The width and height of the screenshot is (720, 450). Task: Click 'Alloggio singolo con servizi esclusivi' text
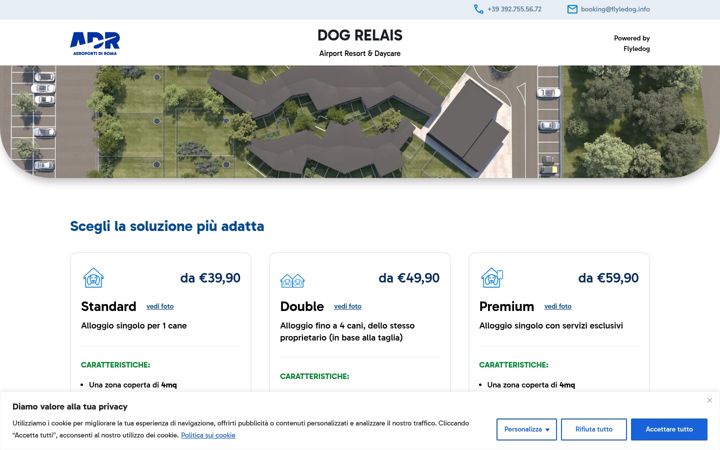[x=551, y=326]
